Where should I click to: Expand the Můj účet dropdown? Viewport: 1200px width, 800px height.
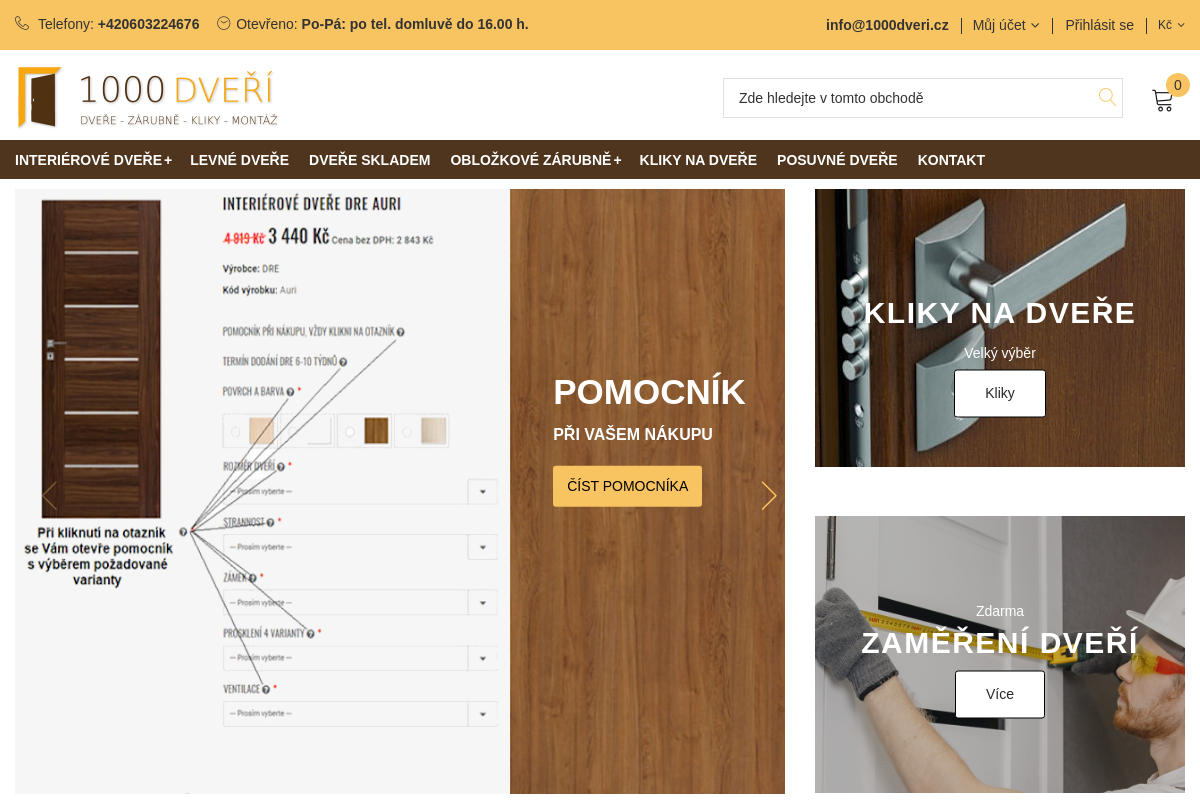click(x=1006, y=25)
